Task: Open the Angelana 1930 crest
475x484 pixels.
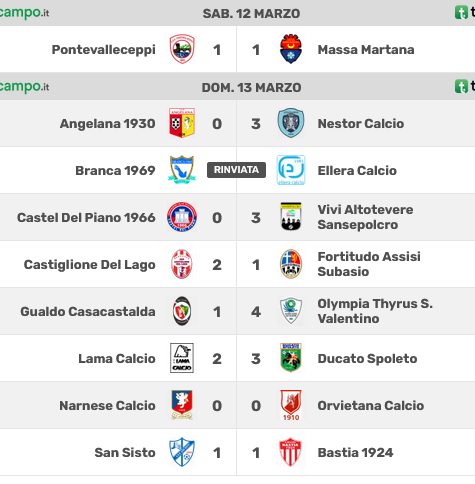Action: (x=182, y=123)
